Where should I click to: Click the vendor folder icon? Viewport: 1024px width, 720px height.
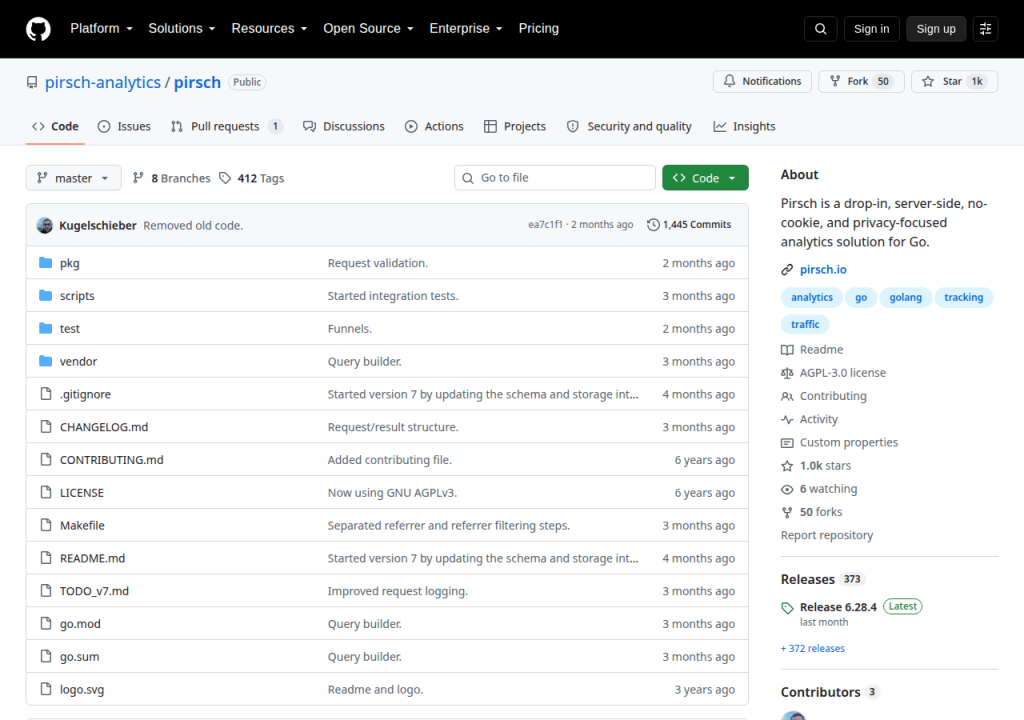coord(45,361)
